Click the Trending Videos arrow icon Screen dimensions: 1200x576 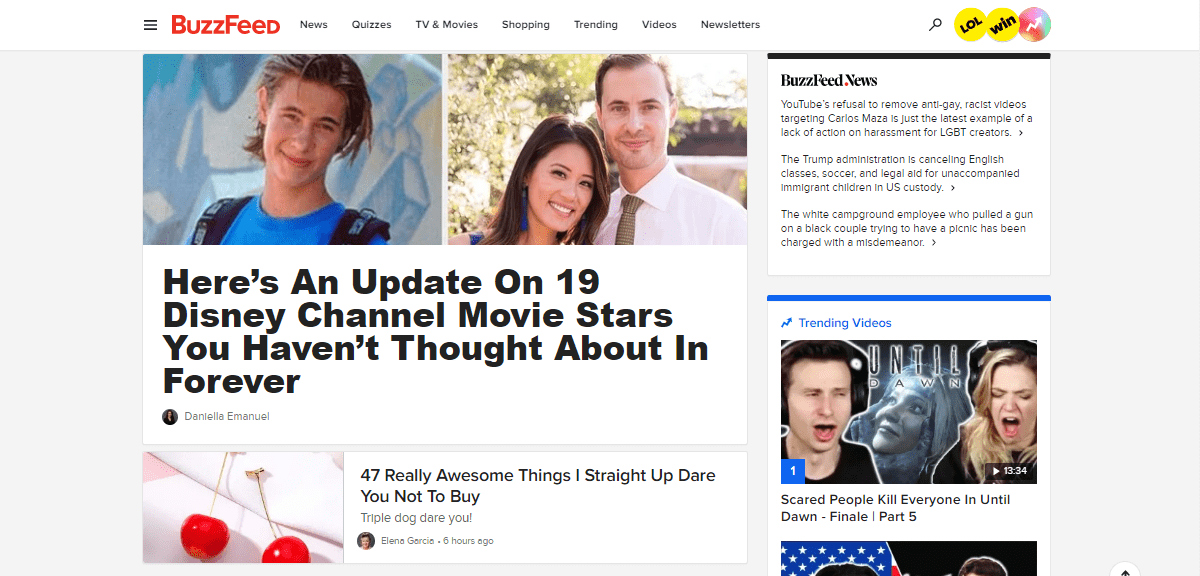(x=786, y=322)
